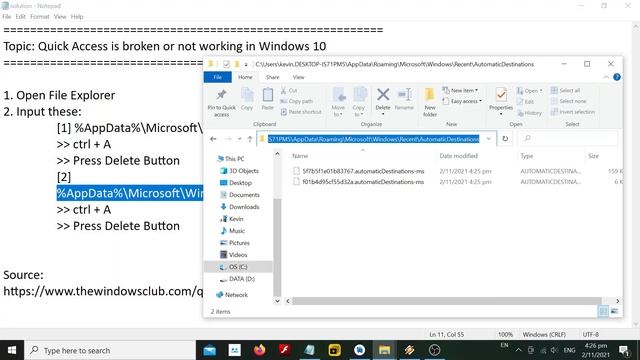The width and height of the screenshot is (640, 360).
Task: Open the Copy to menu
Action: click(x=359, y=102)
